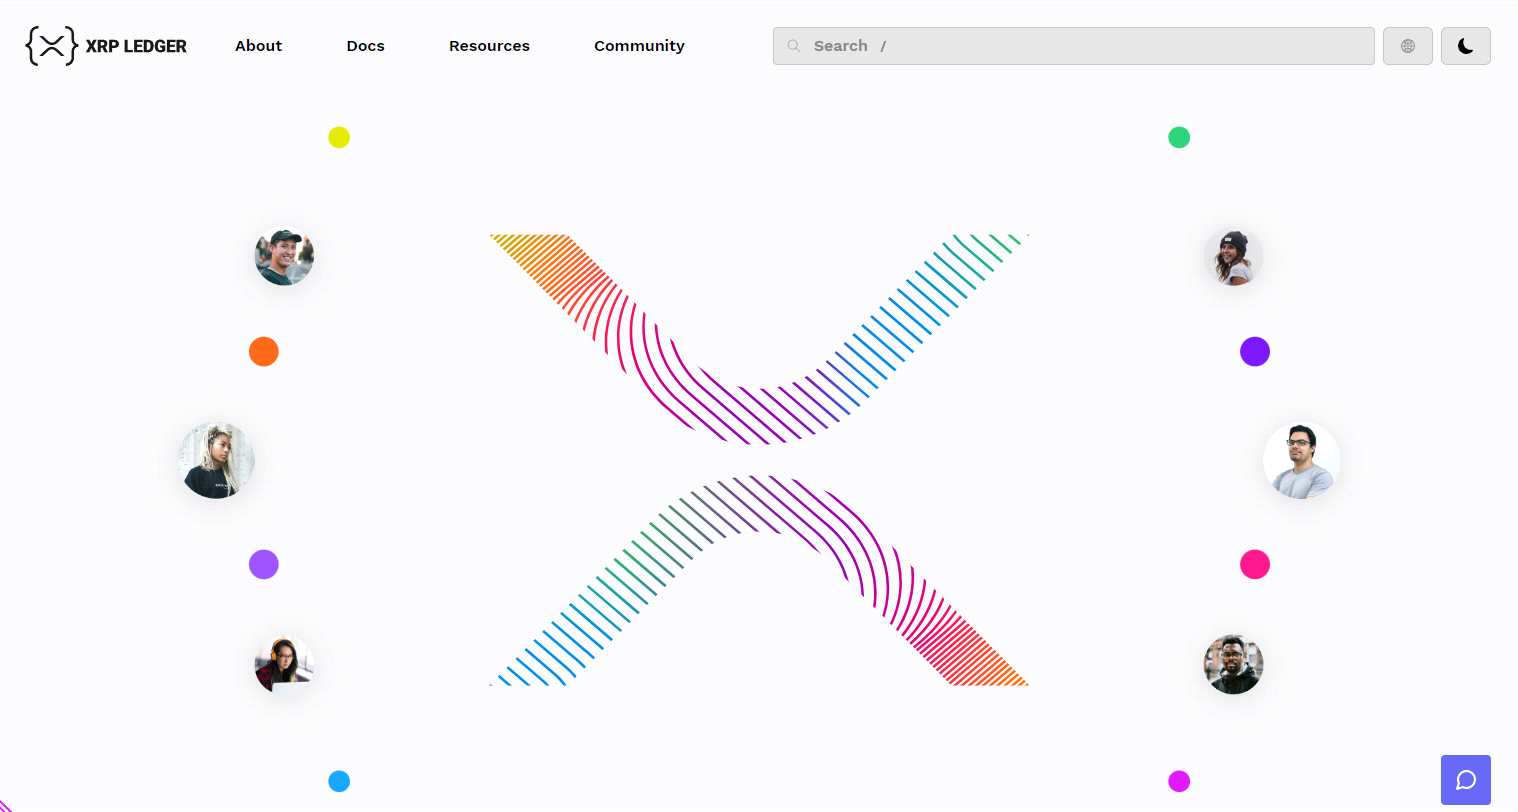Click the XRP Ledger logo
This screenshot has height=812, width=1518.
click(x=106, y=46)
